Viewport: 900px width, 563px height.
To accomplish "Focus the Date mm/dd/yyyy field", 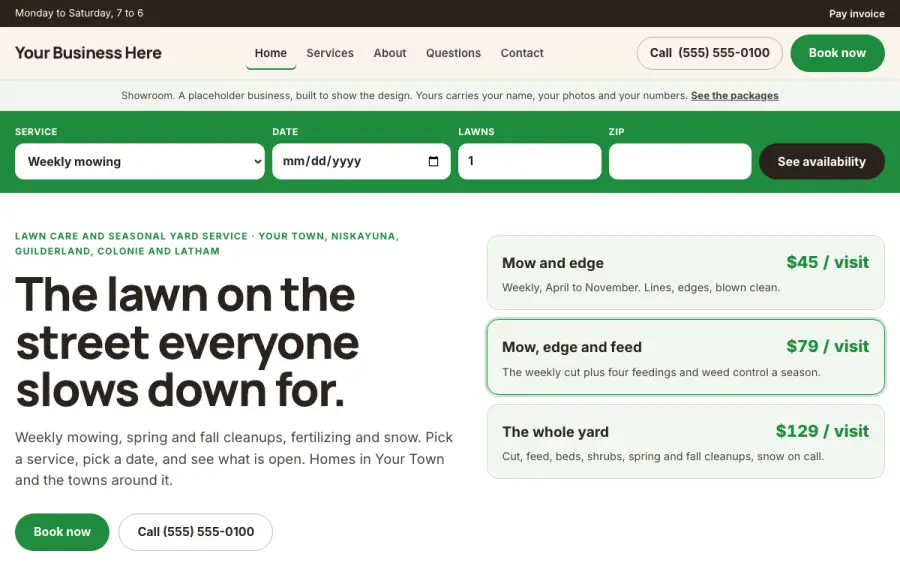I will click(x=361, y=161).
